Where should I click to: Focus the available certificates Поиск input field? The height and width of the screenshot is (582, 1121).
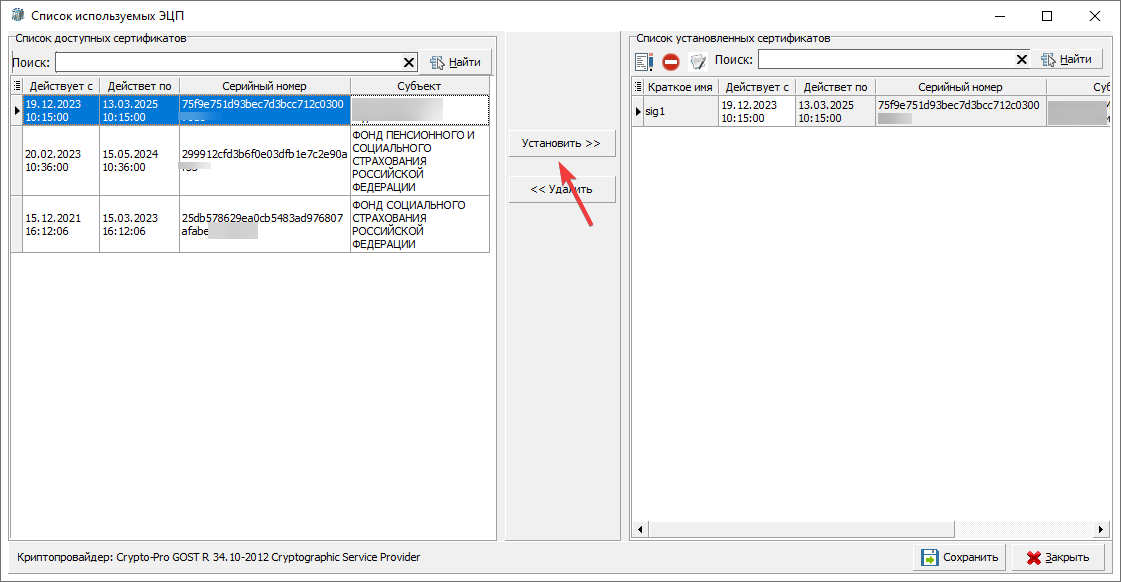(x=228, y=62)
